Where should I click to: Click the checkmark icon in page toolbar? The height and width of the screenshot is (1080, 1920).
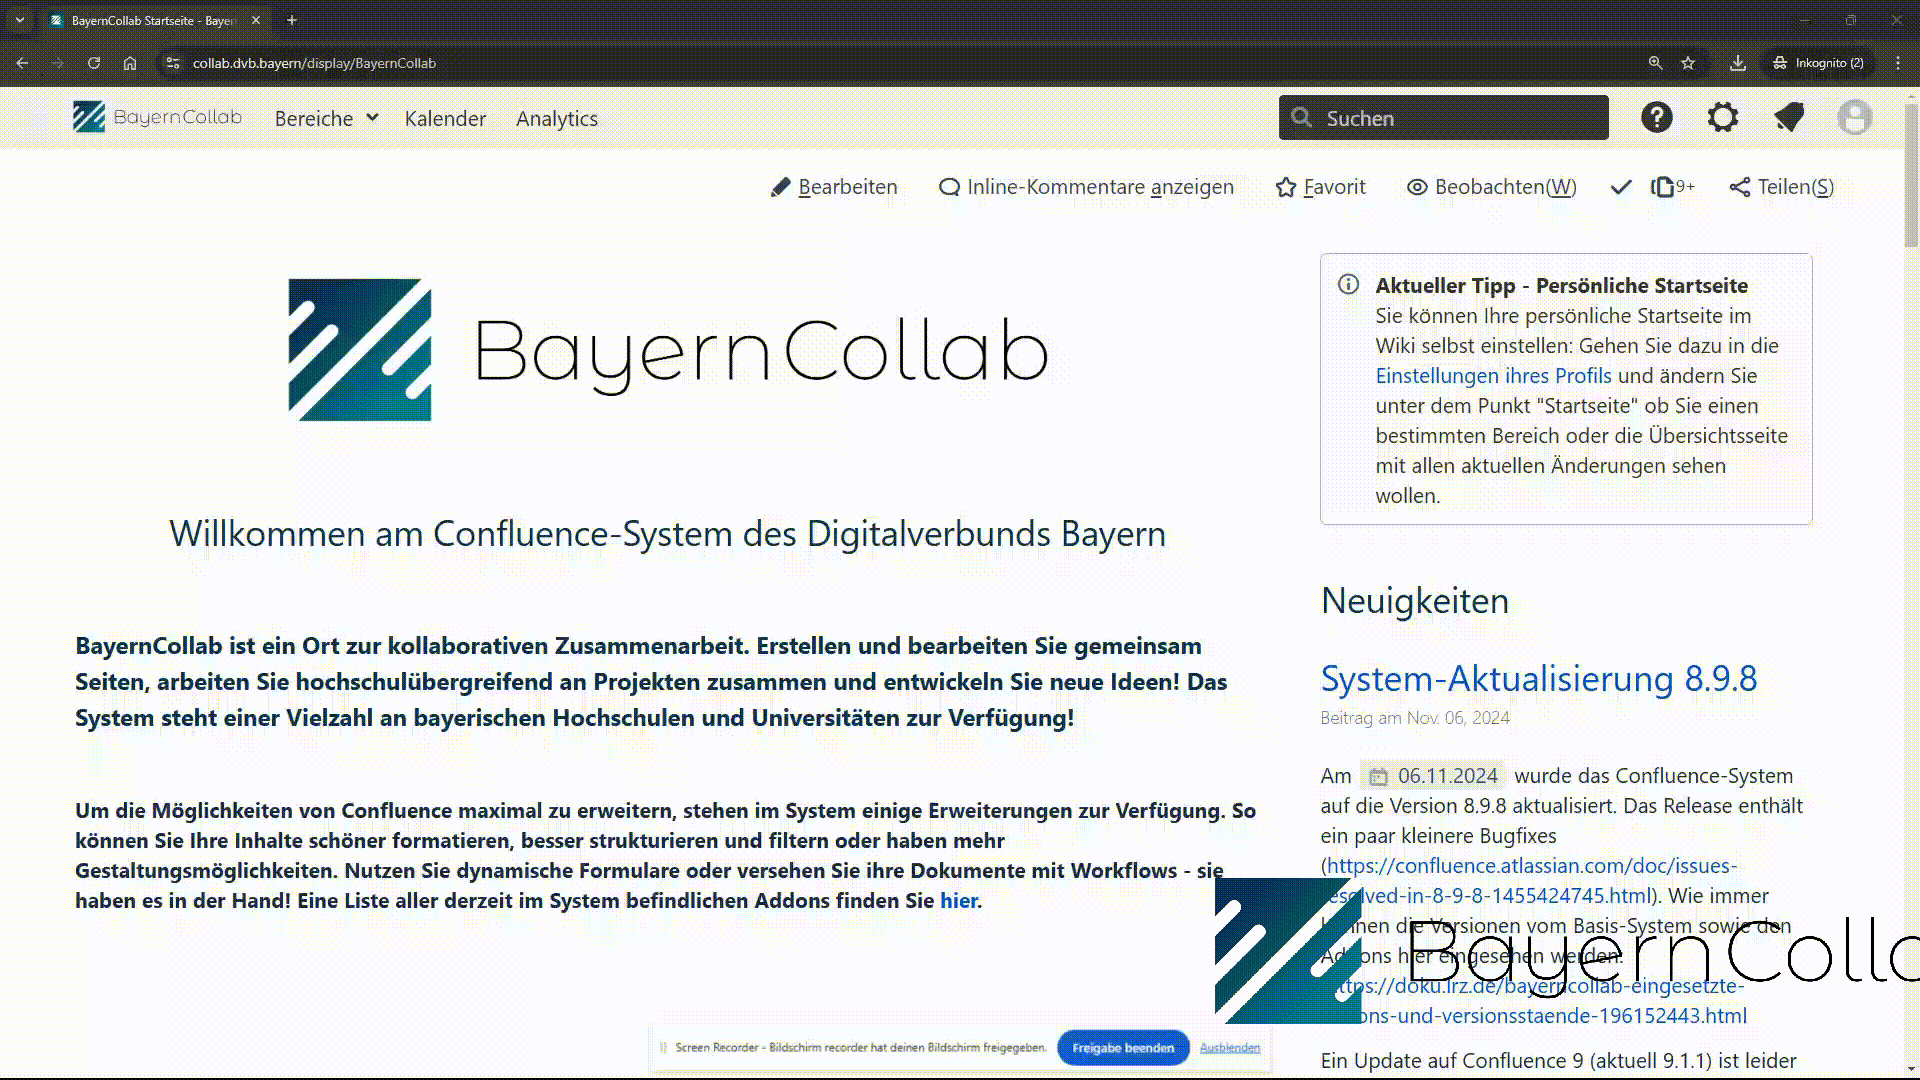(x=1621, y=187)
